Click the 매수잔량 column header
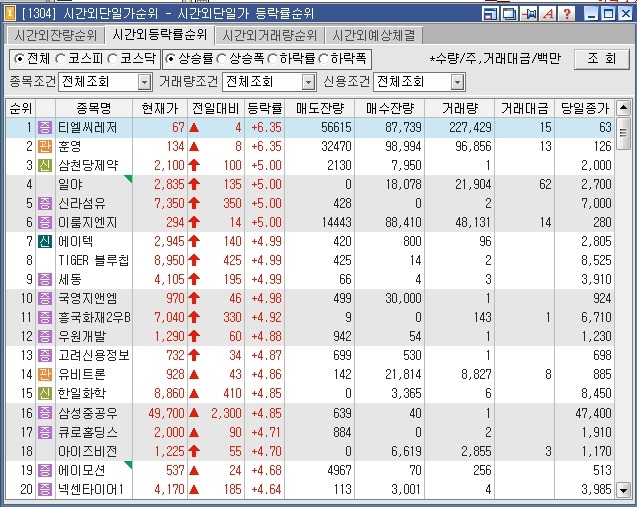This screenshot has width=637, height=507. tap(390, 108)
